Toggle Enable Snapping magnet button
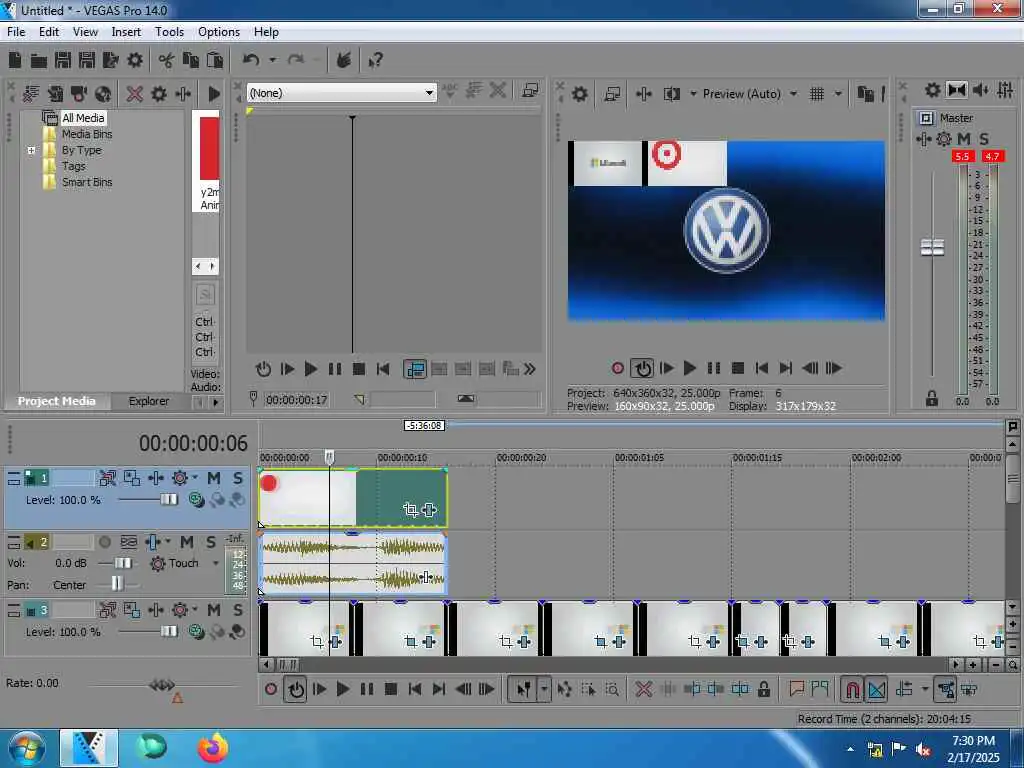 coord(852,689)
